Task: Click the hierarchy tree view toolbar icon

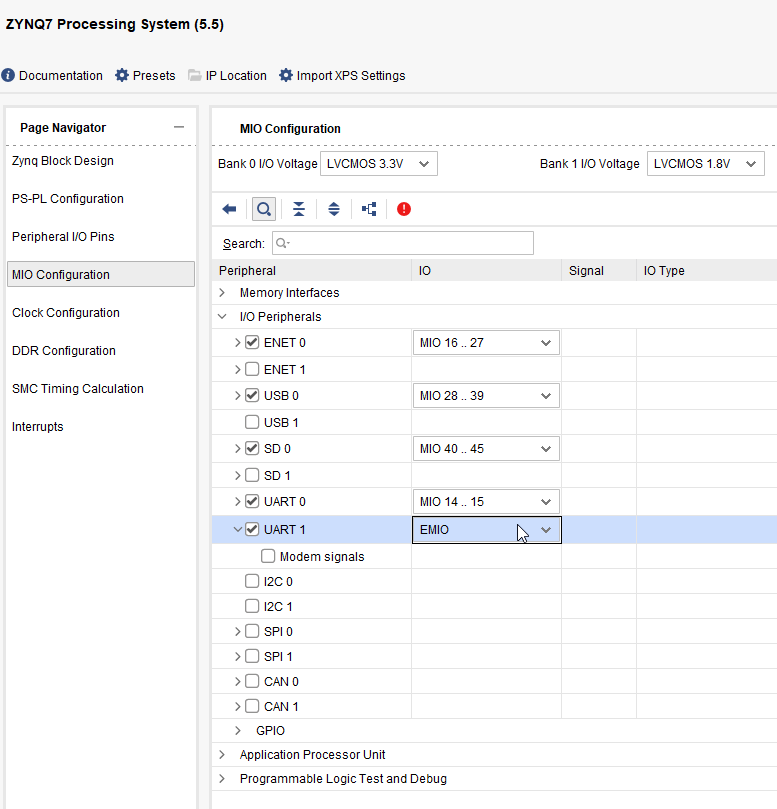Action: coord(369,209)
